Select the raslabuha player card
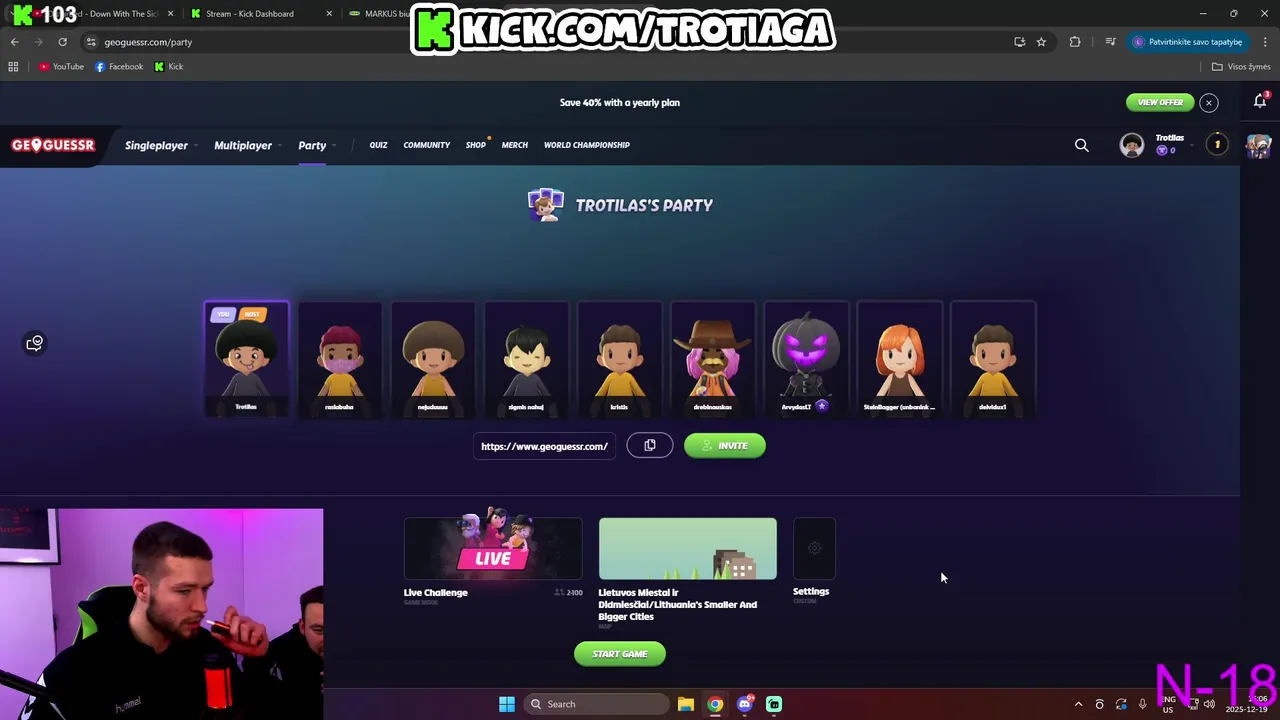Image resolution: width=1280 pixels, height=720 pixels. click(339, 358)
